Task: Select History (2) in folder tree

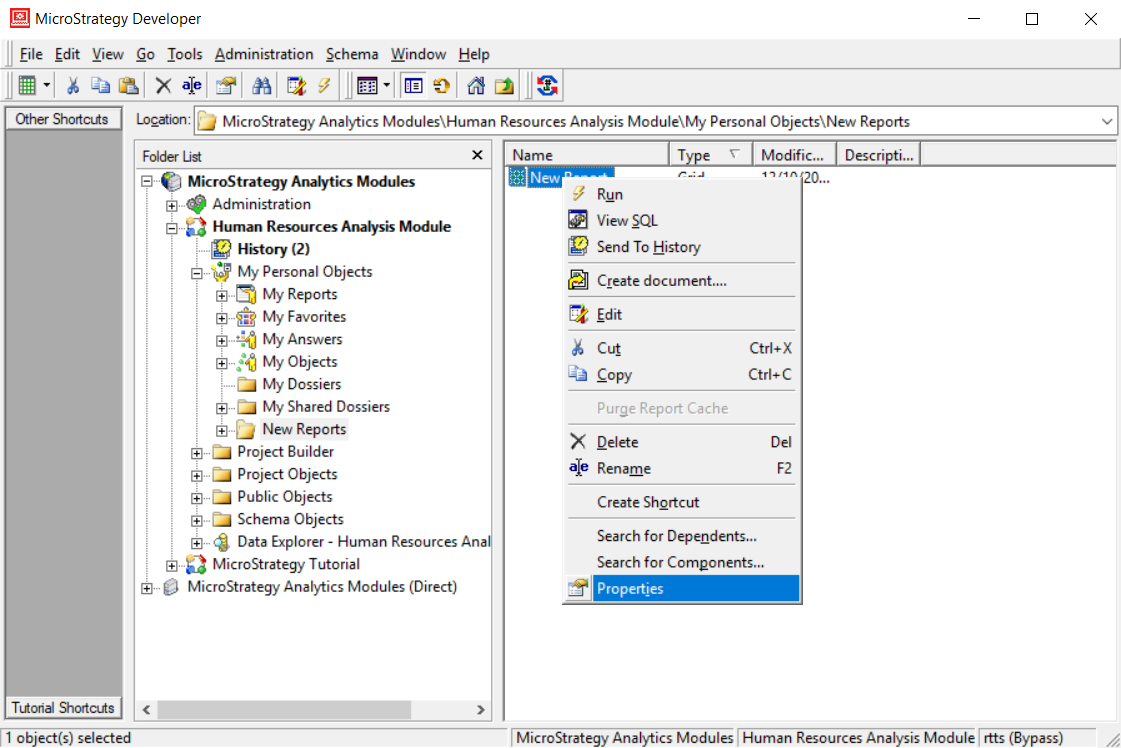Action: coord(273,249)
